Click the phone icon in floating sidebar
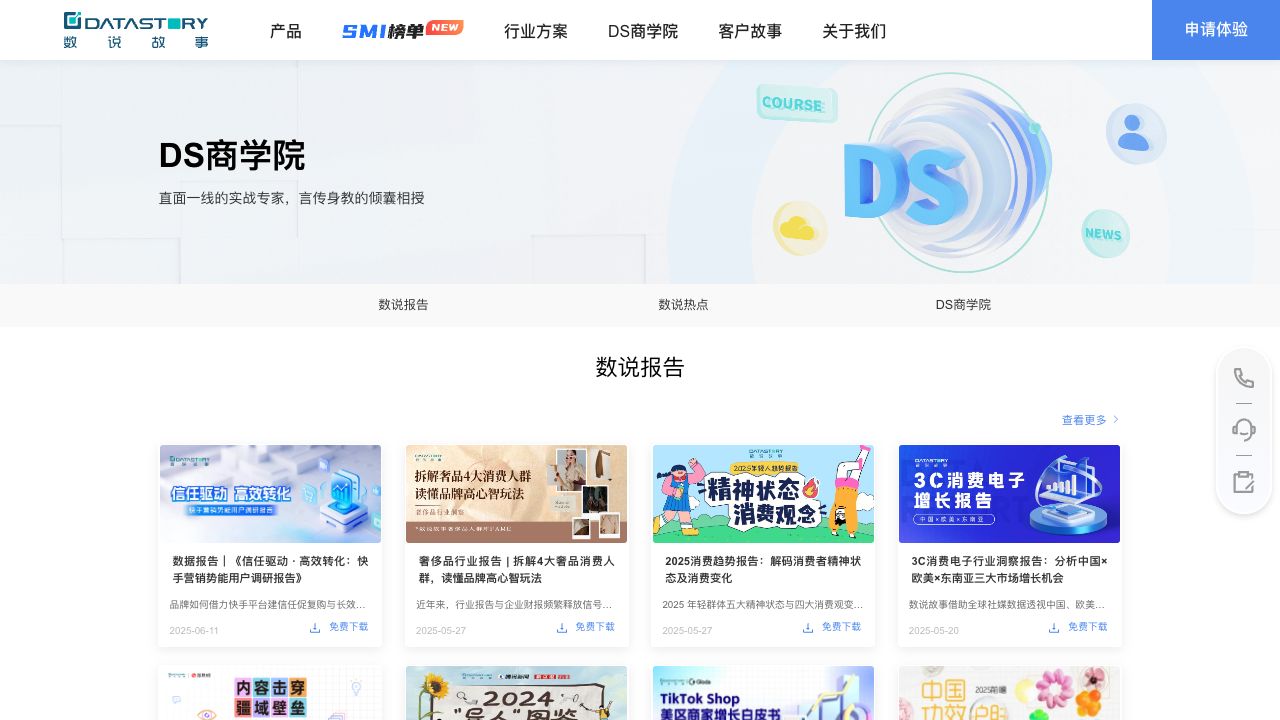Image resolution: width=1280 pixels, height=720 pixels. click(x=1243, y=378)
